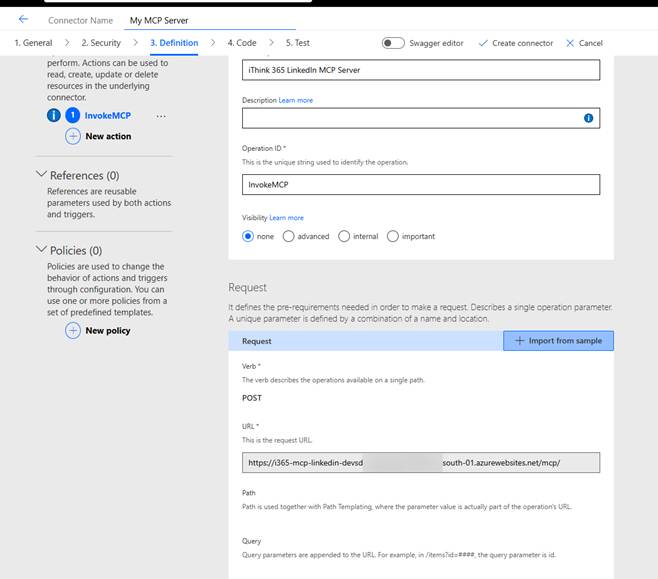Toggle the Swagger editor switch
658x579 pixels.
393,43
